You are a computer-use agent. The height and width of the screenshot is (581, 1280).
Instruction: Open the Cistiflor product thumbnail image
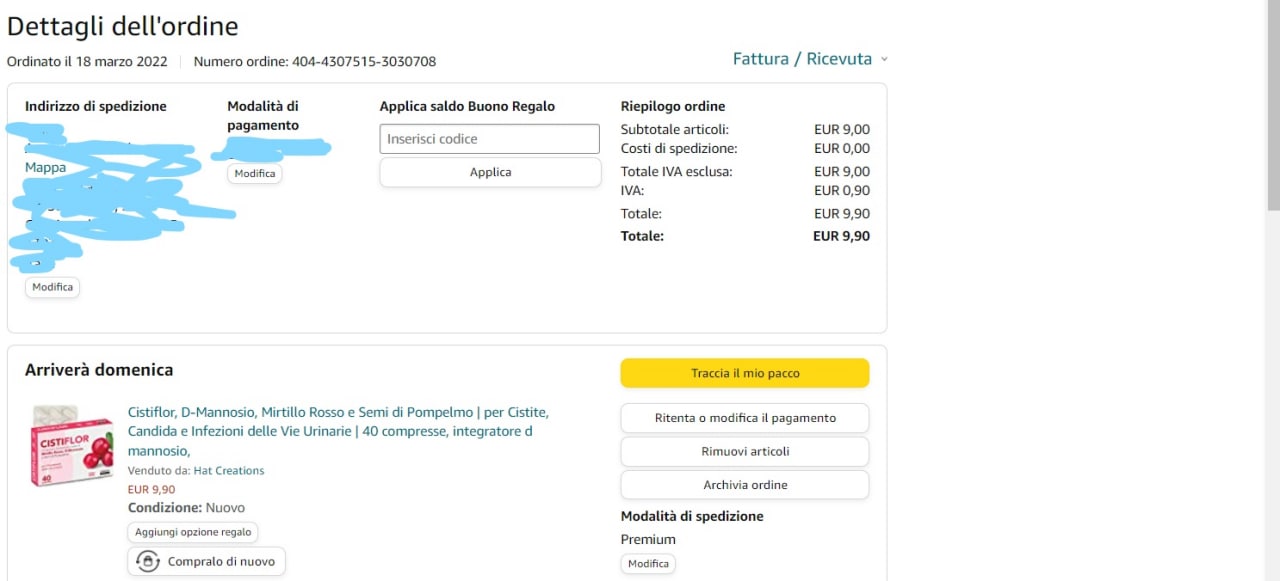tap(71, 445)
